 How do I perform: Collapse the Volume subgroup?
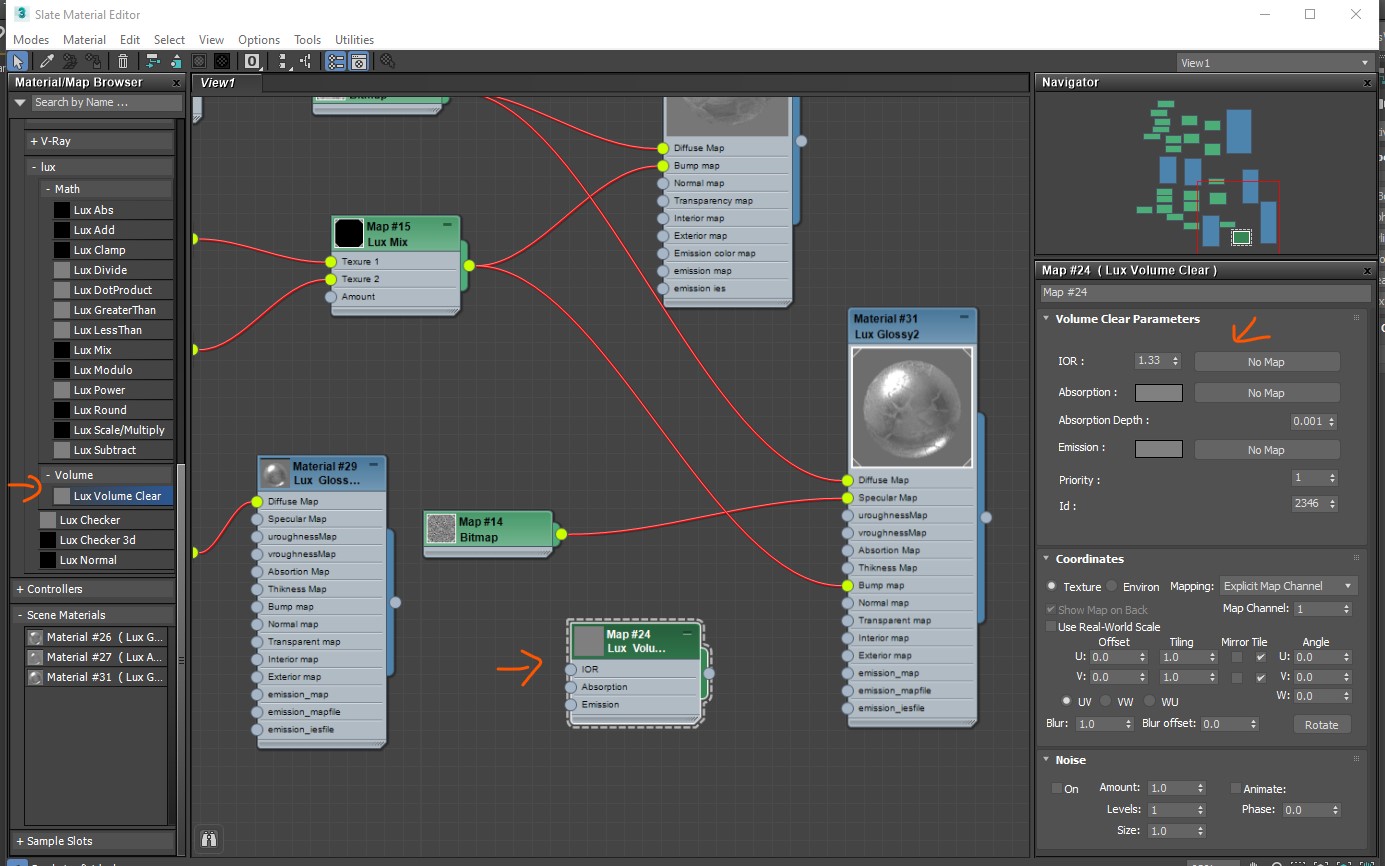click(48, 475)
